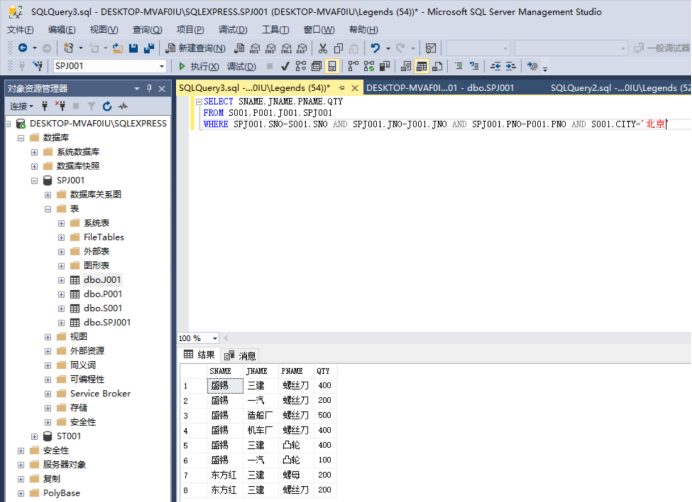Image resolution: width=692 pixels, height=502 pixels.
Task: Expand the 视图 folder
Action: coord(48,337)
